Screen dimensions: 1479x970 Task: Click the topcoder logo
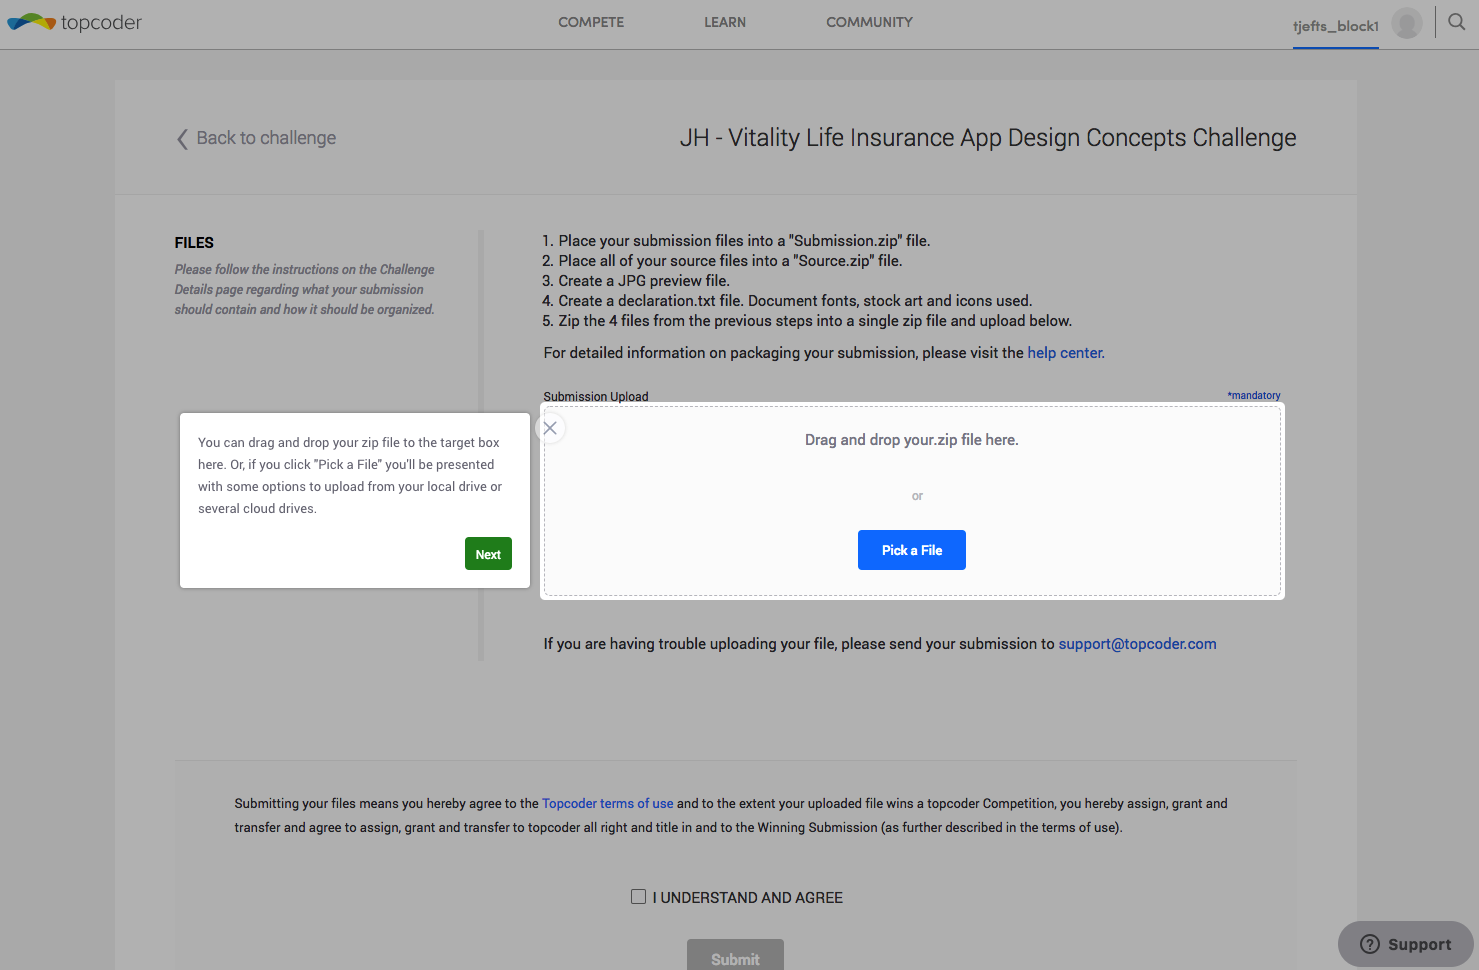(x=75, y=22)
